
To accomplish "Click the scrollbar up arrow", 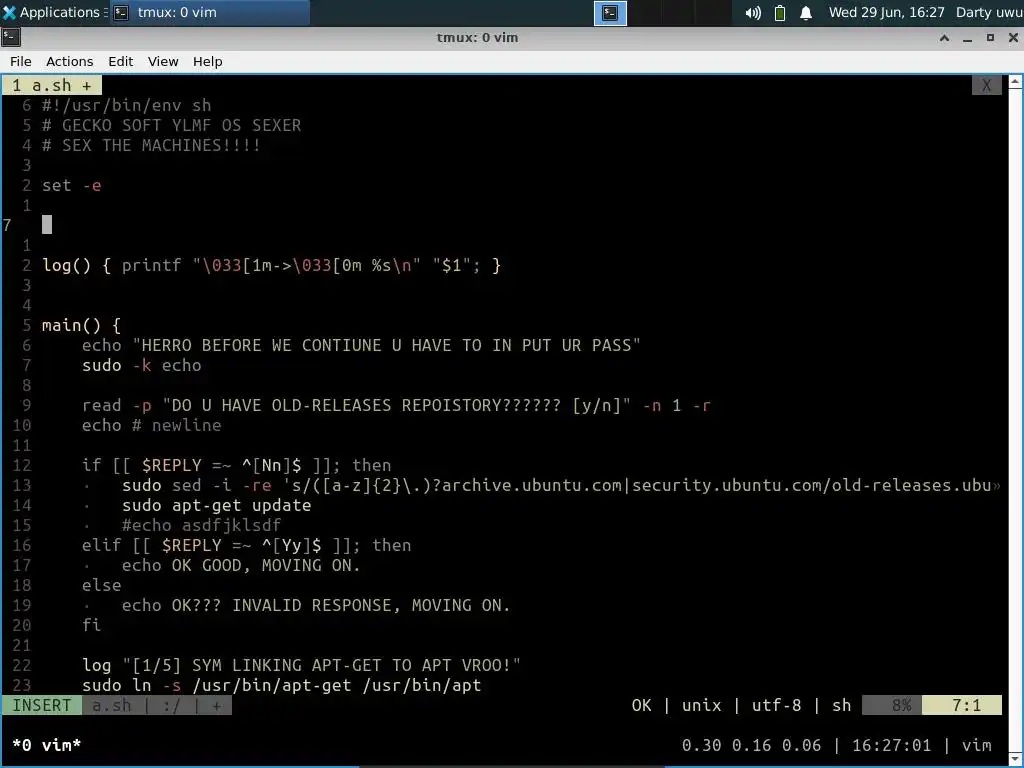I will pos(1016,82).
